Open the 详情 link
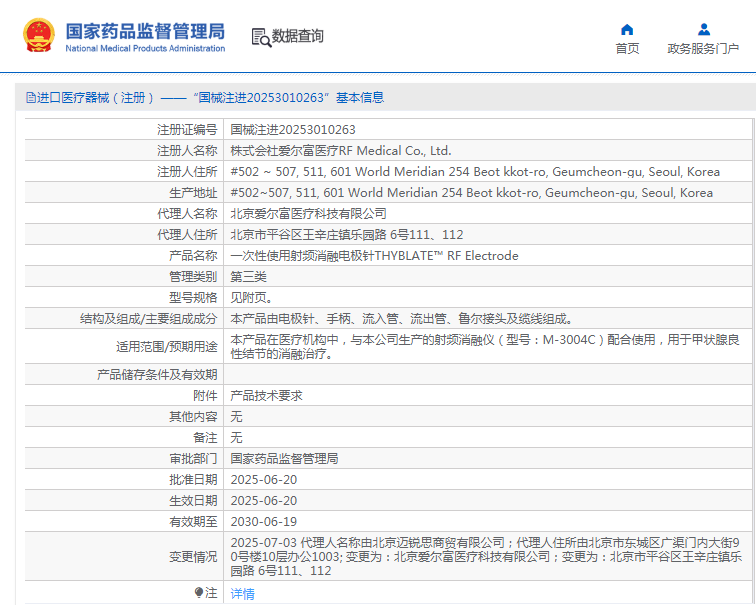Viewport: 756px width, 605px height. coord(242,593)
